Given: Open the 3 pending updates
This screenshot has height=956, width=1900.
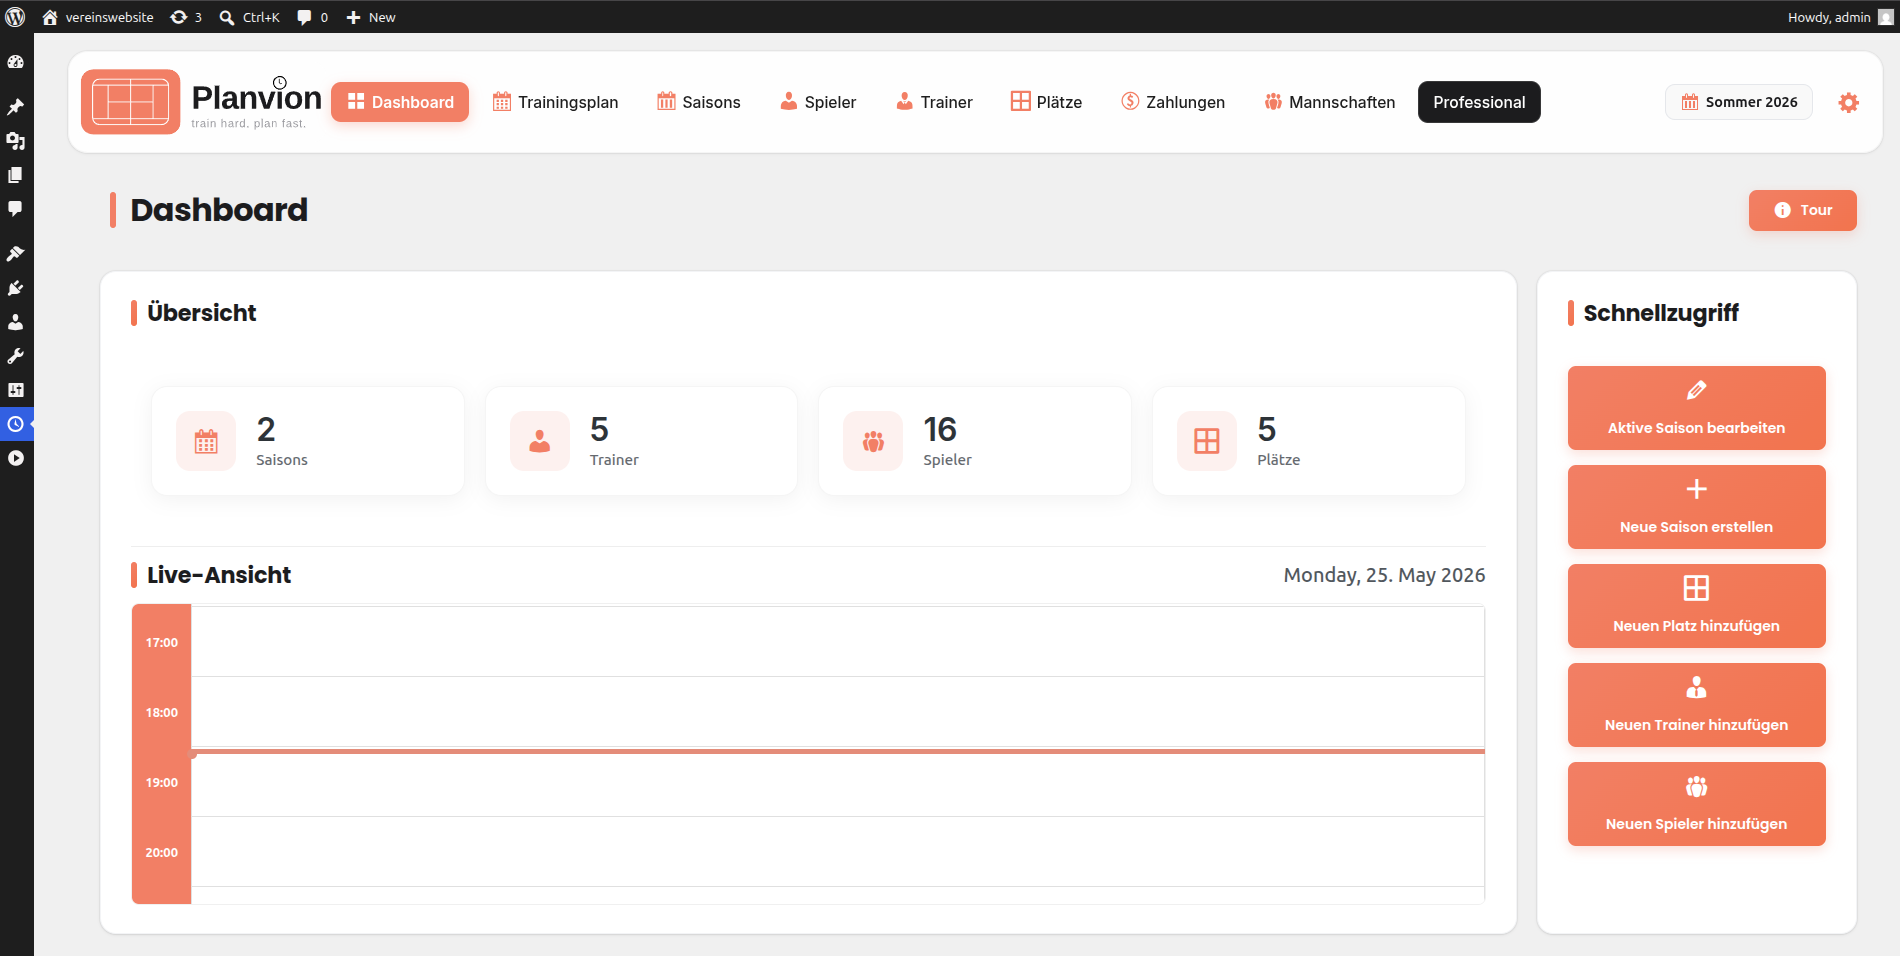Looking at the screenshot, I should click(186, 17).
